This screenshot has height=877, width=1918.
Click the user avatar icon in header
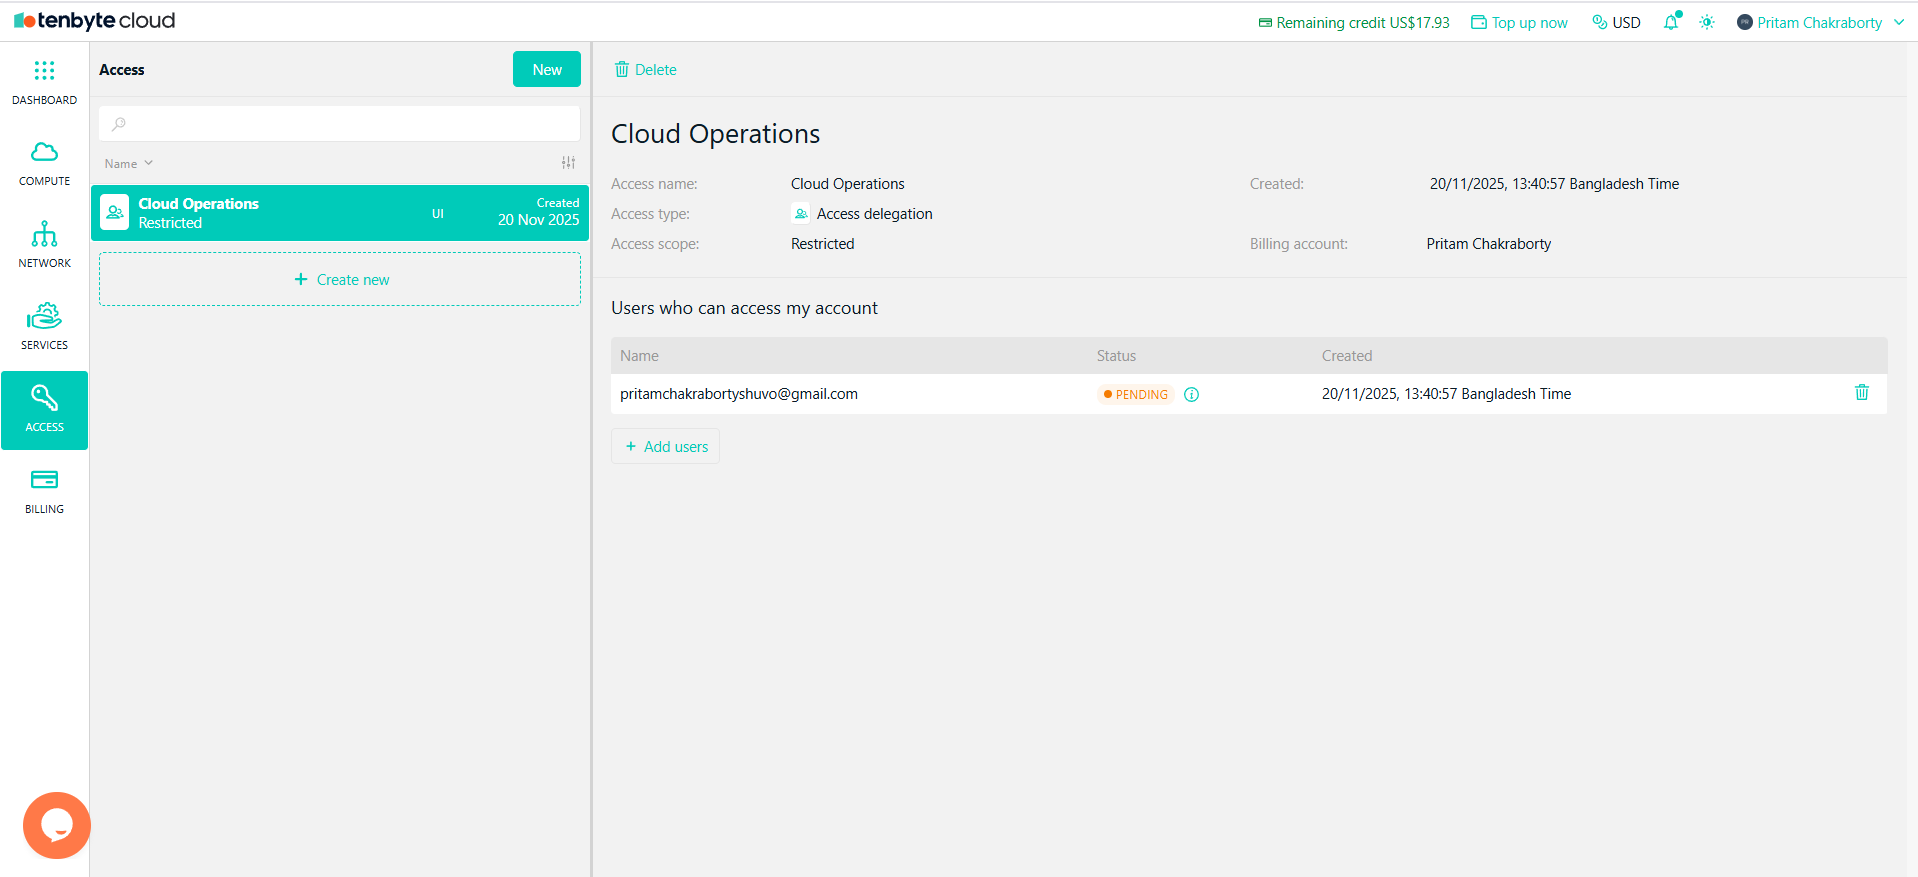1745,22
